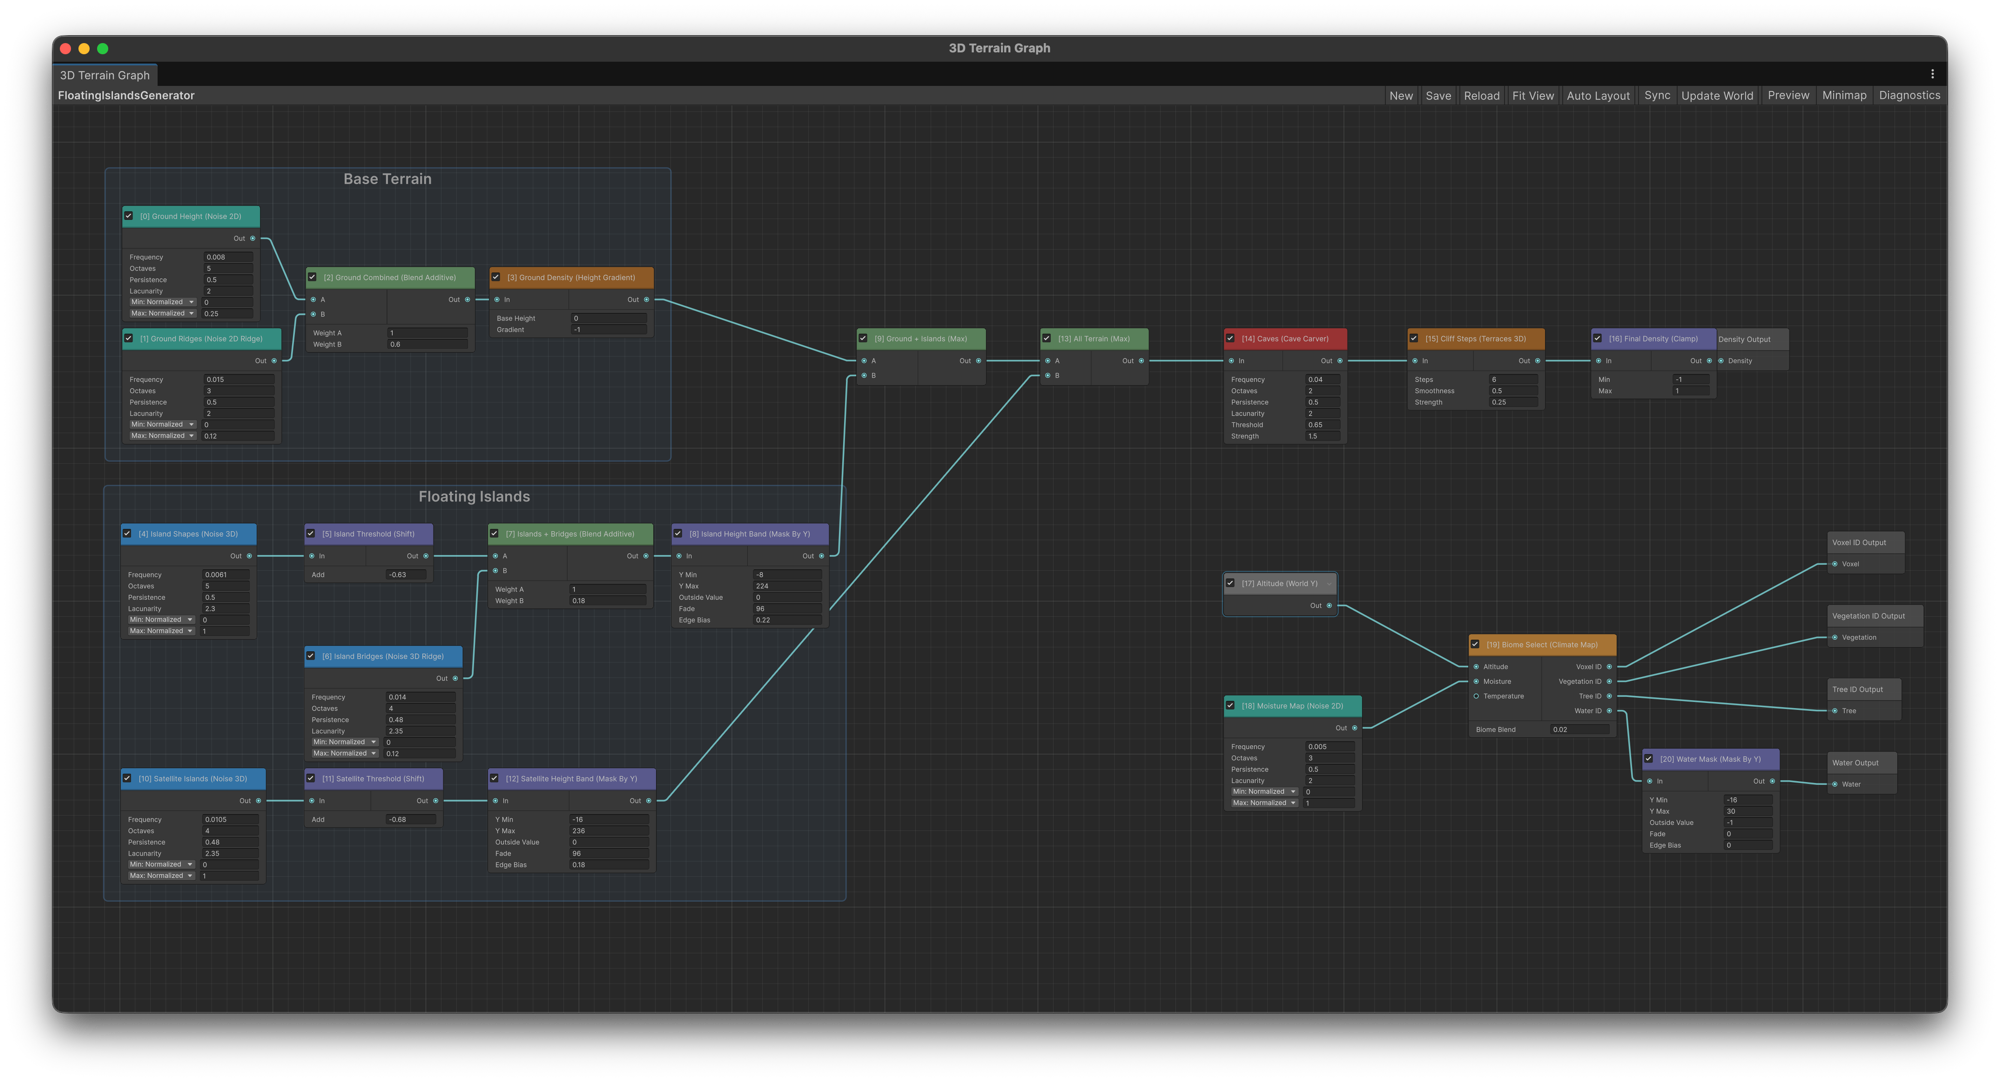
Task: Click Reload in the toolbar
Action: [1481, 96]
